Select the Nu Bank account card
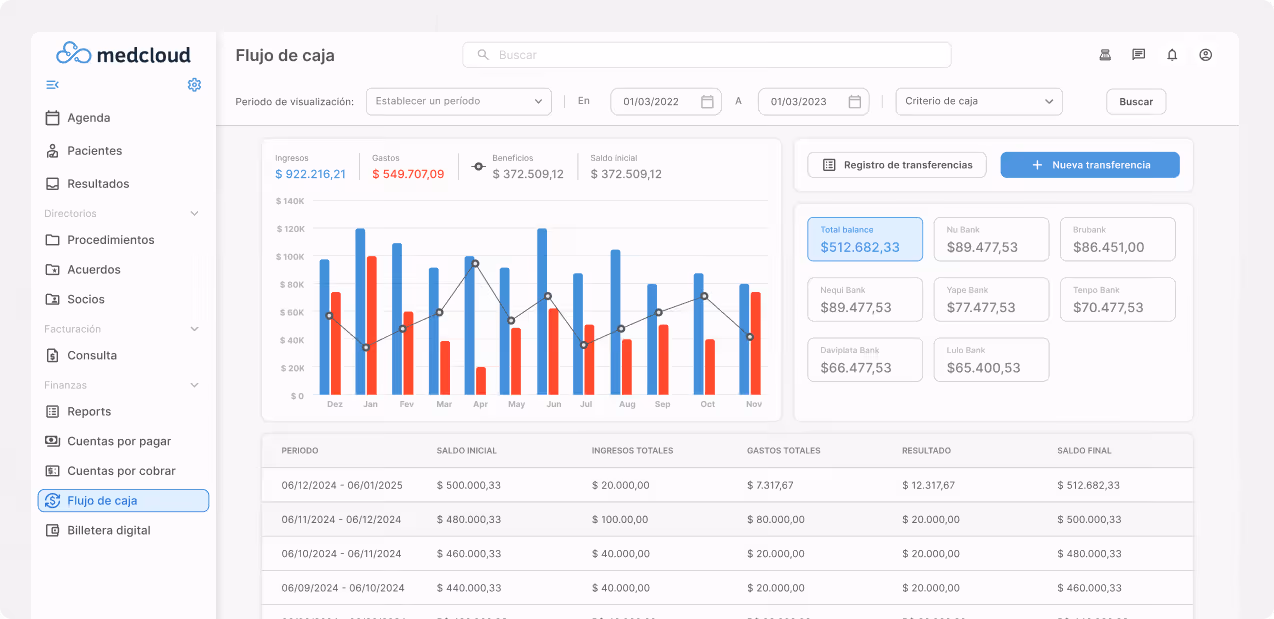Screen dimensions: 1274x619 [x=991, y=239]
